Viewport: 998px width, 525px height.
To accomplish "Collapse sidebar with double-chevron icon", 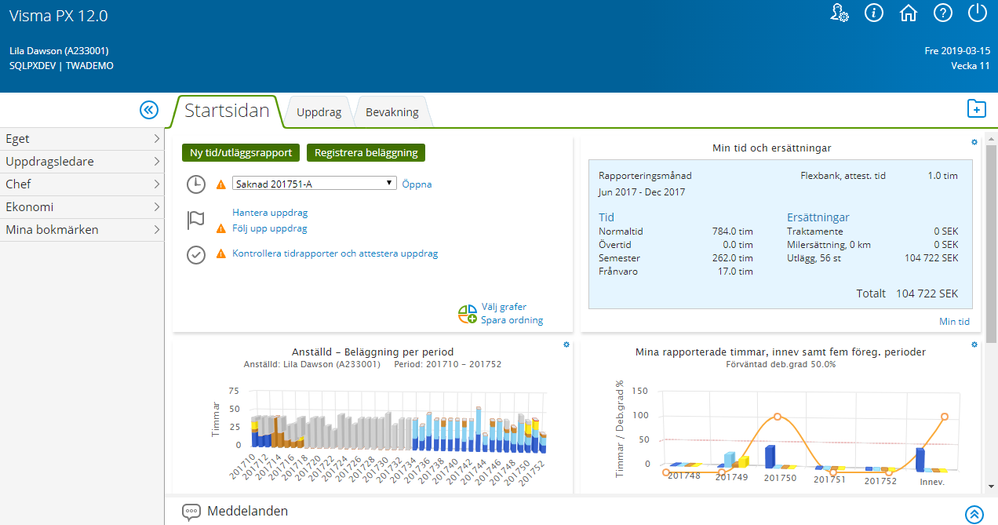I will (149, 110).
